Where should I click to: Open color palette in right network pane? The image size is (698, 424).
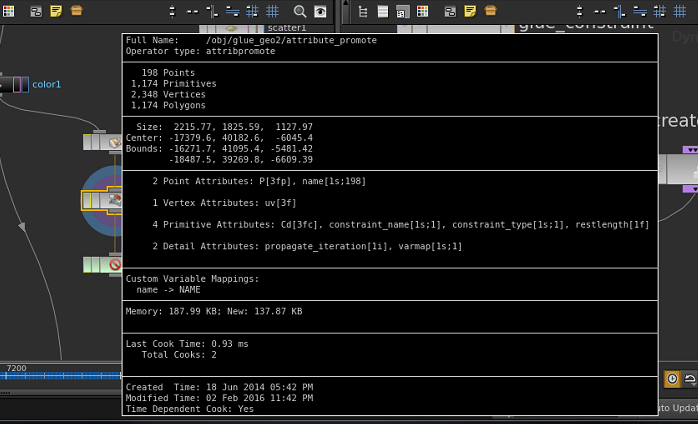(422, 11)
